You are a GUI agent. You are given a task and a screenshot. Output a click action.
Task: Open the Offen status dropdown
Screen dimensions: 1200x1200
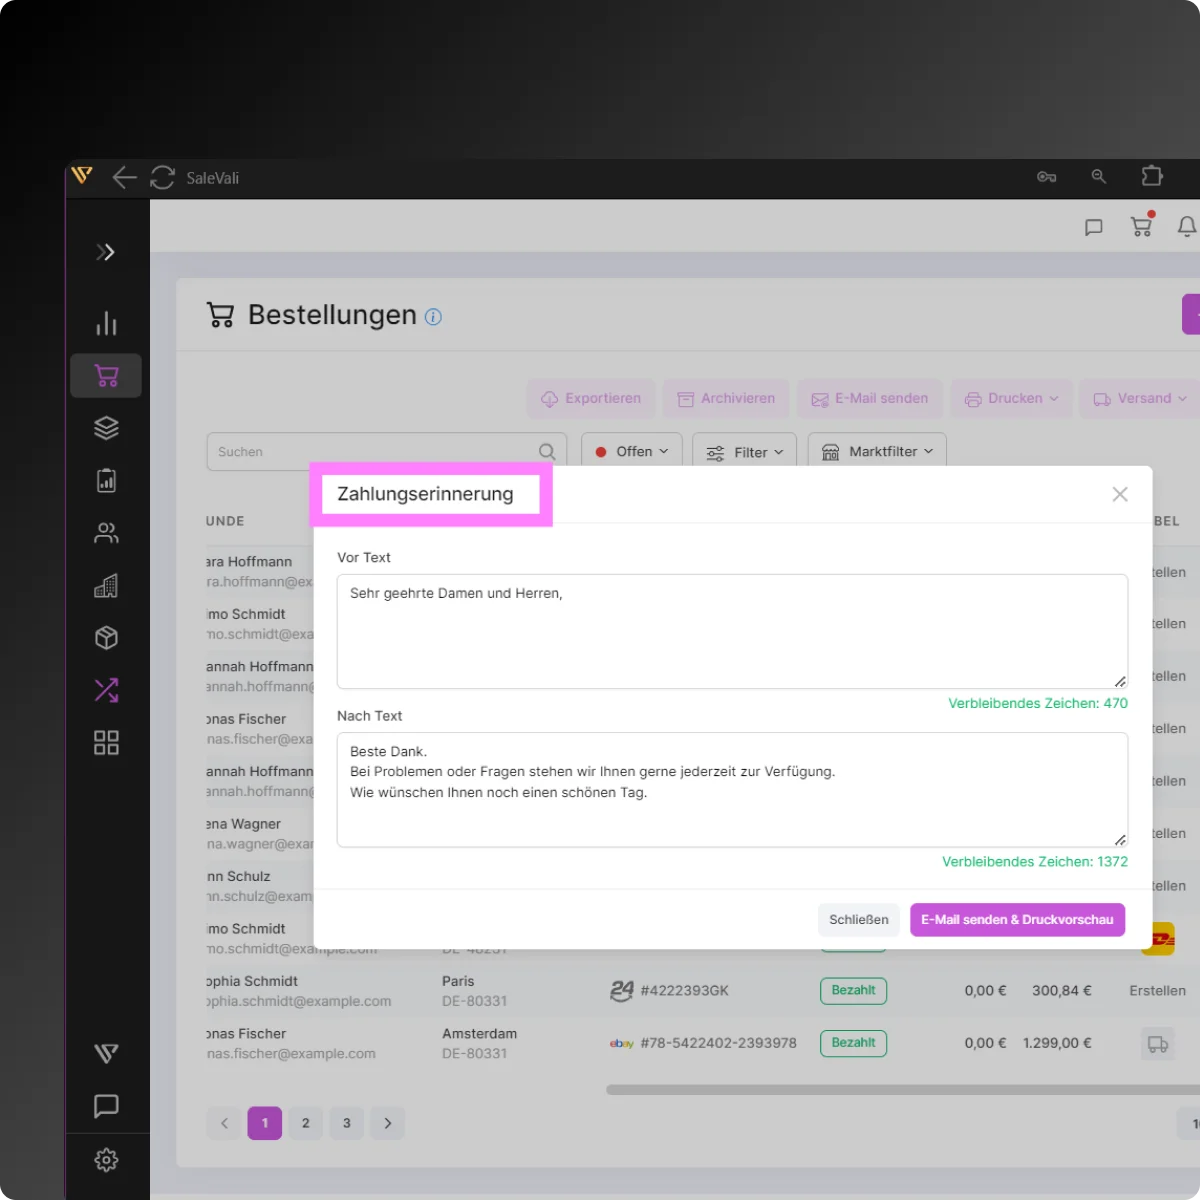pos(632,452)
